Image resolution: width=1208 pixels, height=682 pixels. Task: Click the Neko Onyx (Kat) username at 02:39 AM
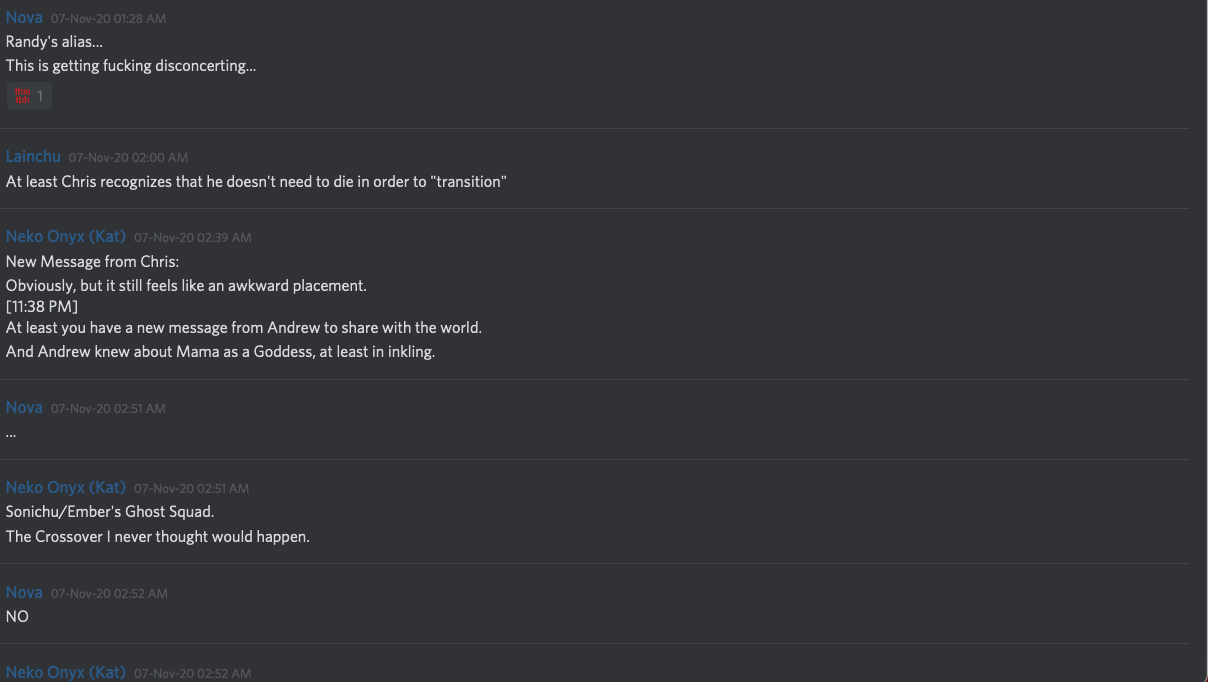(66, 237)
